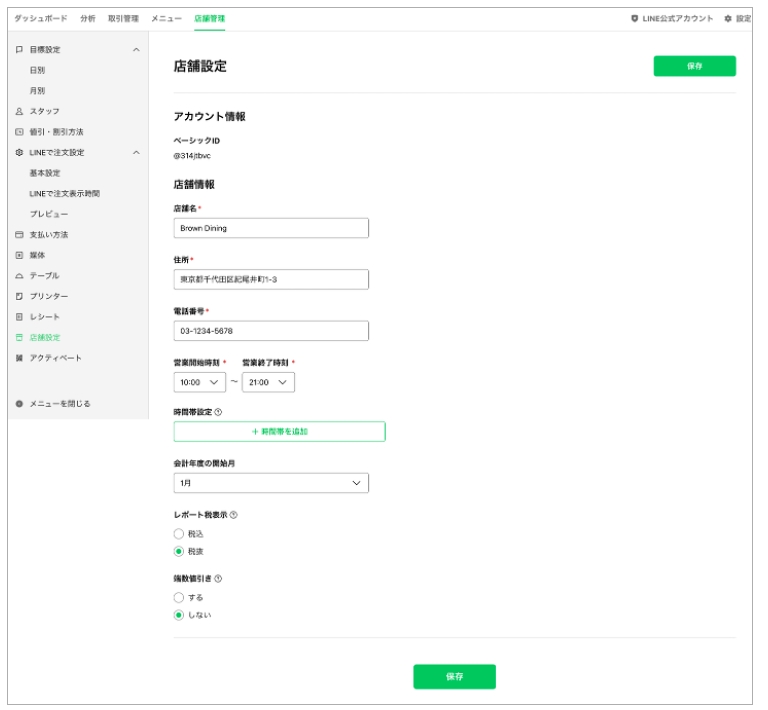Viewport: 768px width, 710px height.
Task: Open the 営業終了時刻 21:00 dropdown
Action: pos(268,382)
